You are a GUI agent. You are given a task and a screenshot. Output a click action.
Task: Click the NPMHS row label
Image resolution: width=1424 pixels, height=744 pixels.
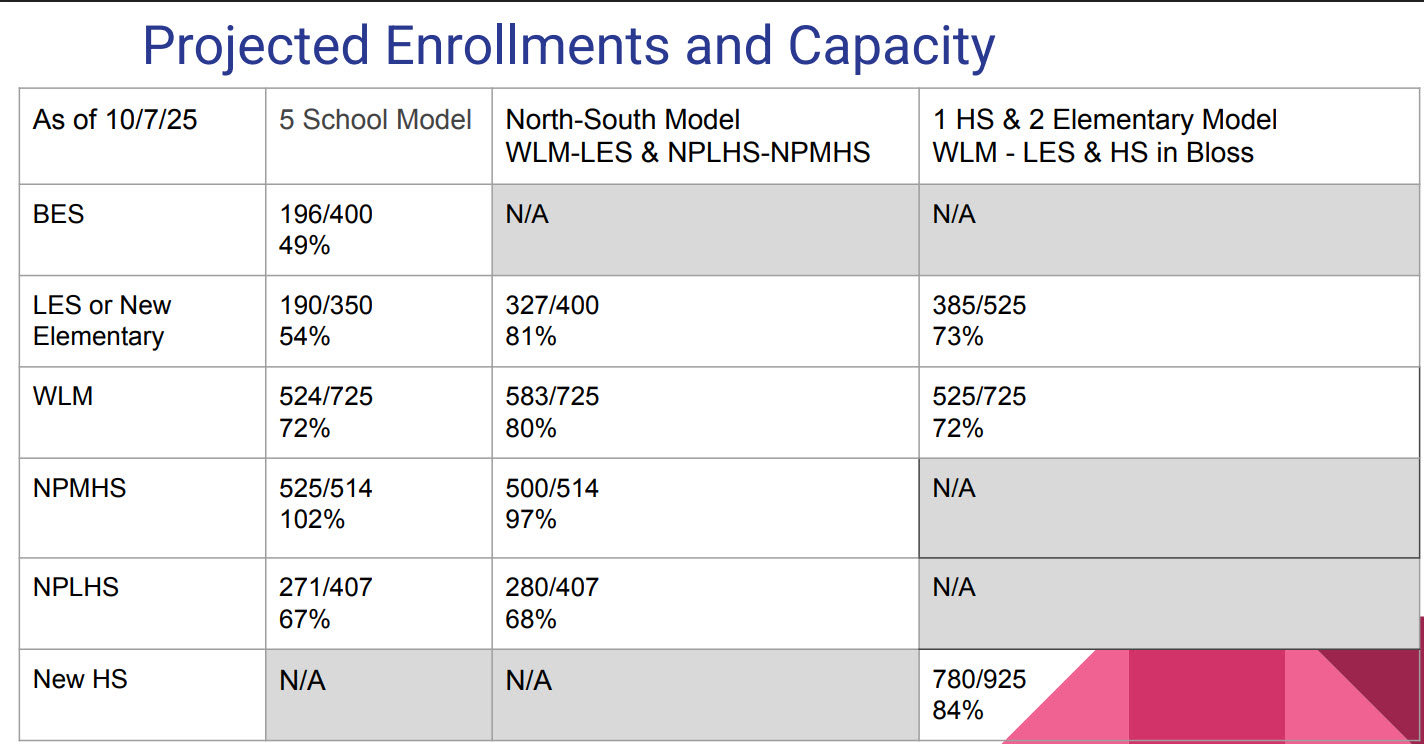click(80, 489)
